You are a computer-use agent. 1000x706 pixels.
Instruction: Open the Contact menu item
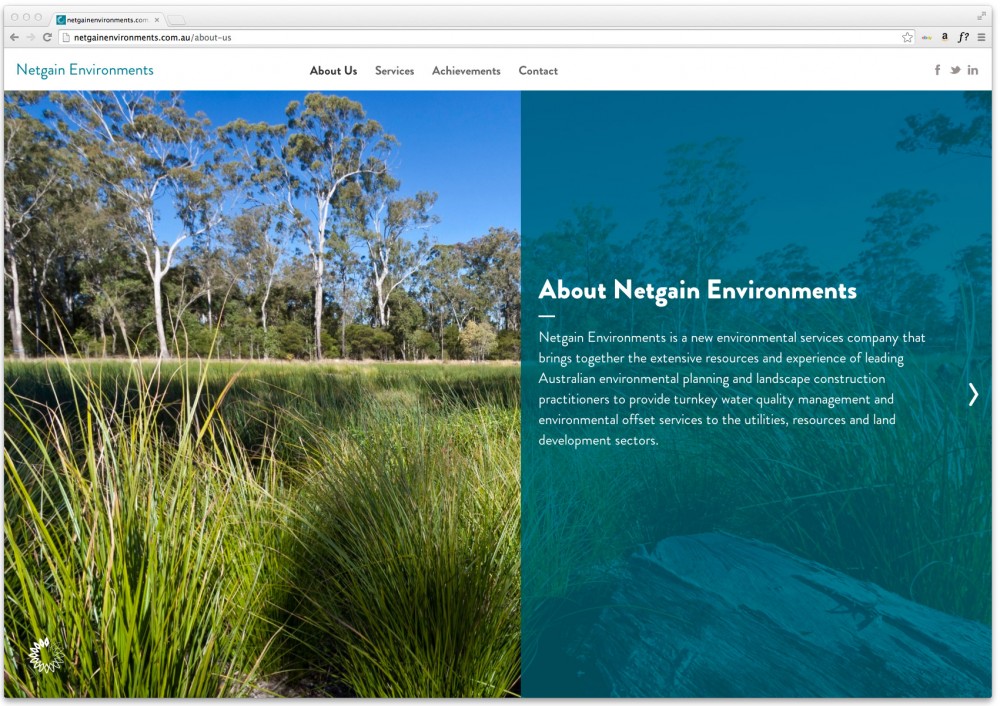[x=538, y=71]
